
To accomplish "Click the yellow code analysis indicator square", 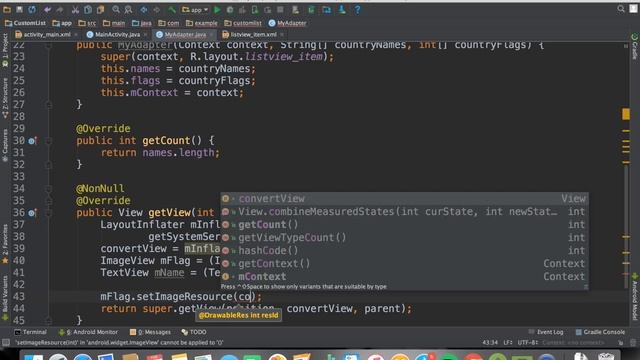I will (626, 114).
